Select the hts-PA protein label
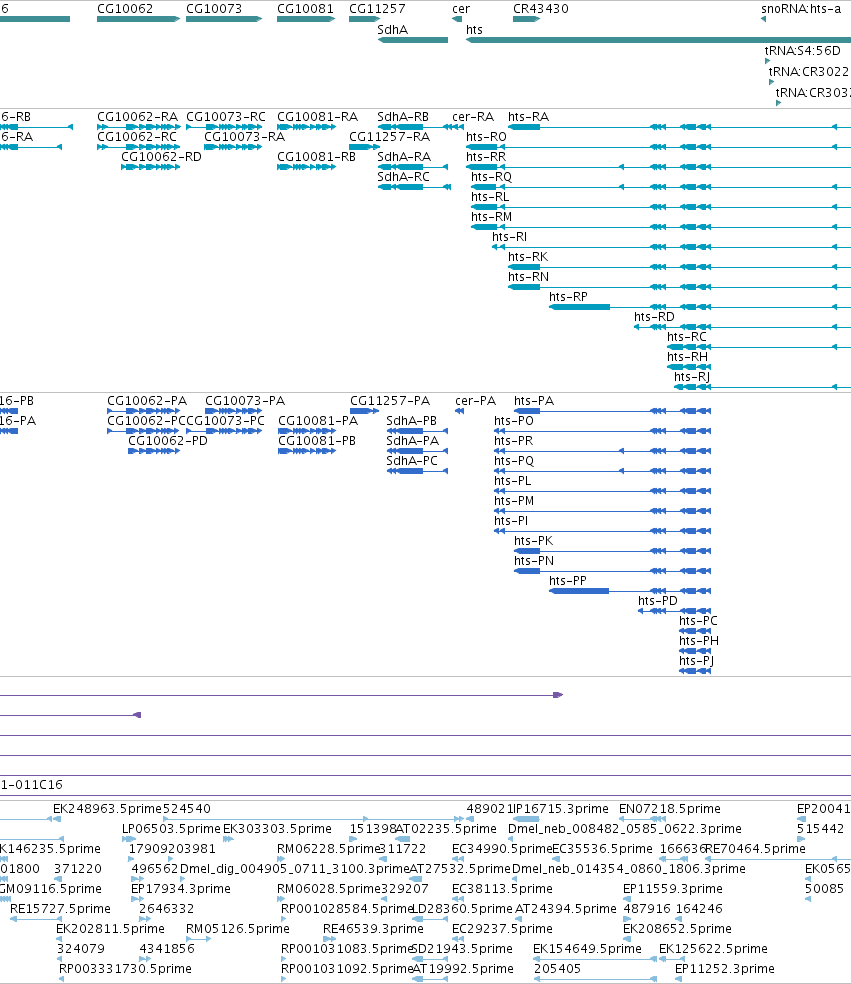 coord(534,401)
